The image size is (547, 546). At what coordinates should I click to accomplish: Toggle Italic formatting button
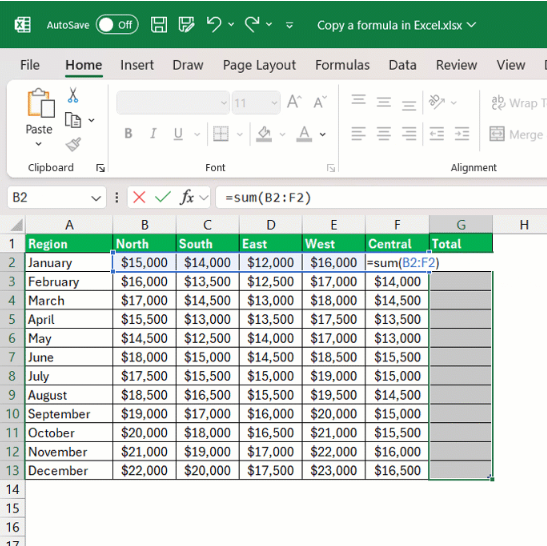(x=153, y=133)
